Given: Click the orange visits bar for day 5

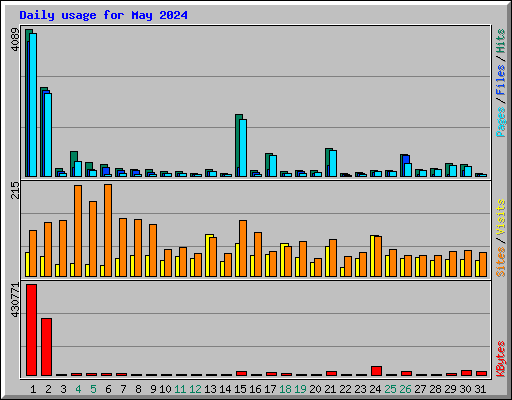Looking at the screenshot, I should [x=93, y=239].
